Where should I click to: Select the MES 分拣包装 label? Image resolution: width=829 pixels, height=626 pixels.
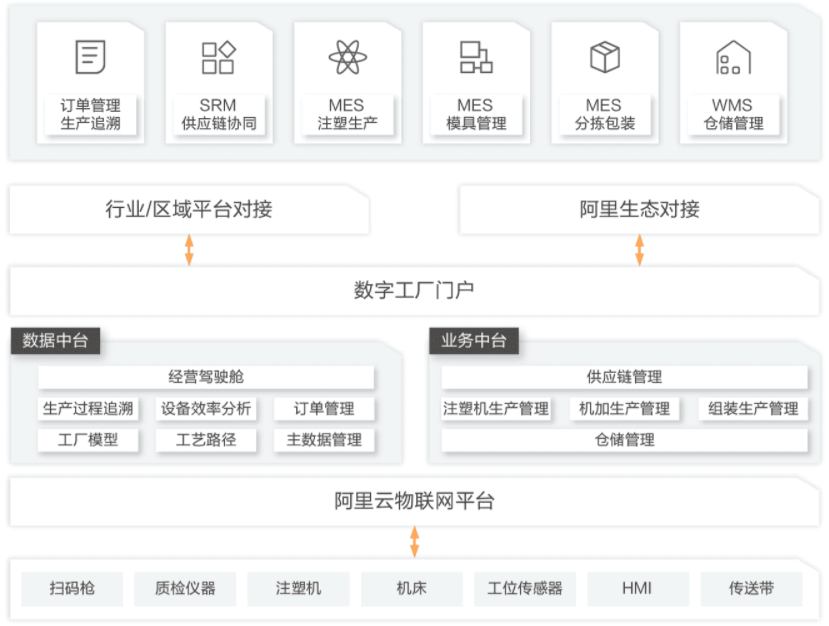click(604, 114)
